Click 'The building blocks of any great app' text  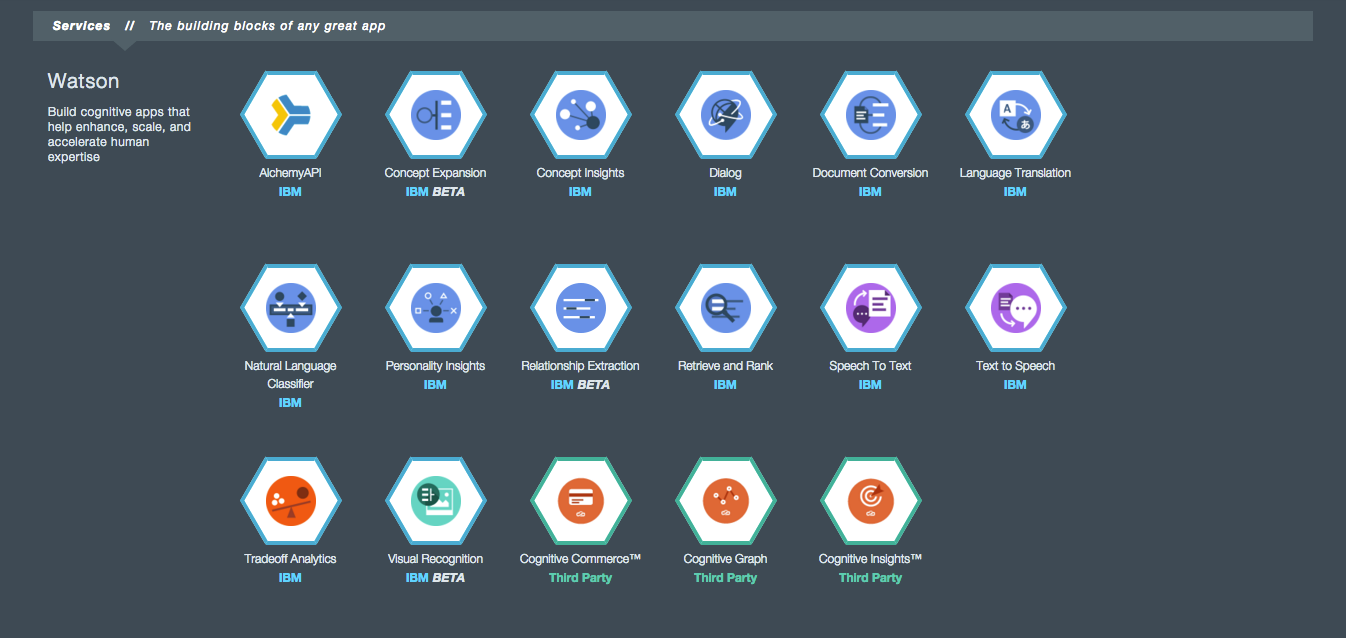pos(267,26)
